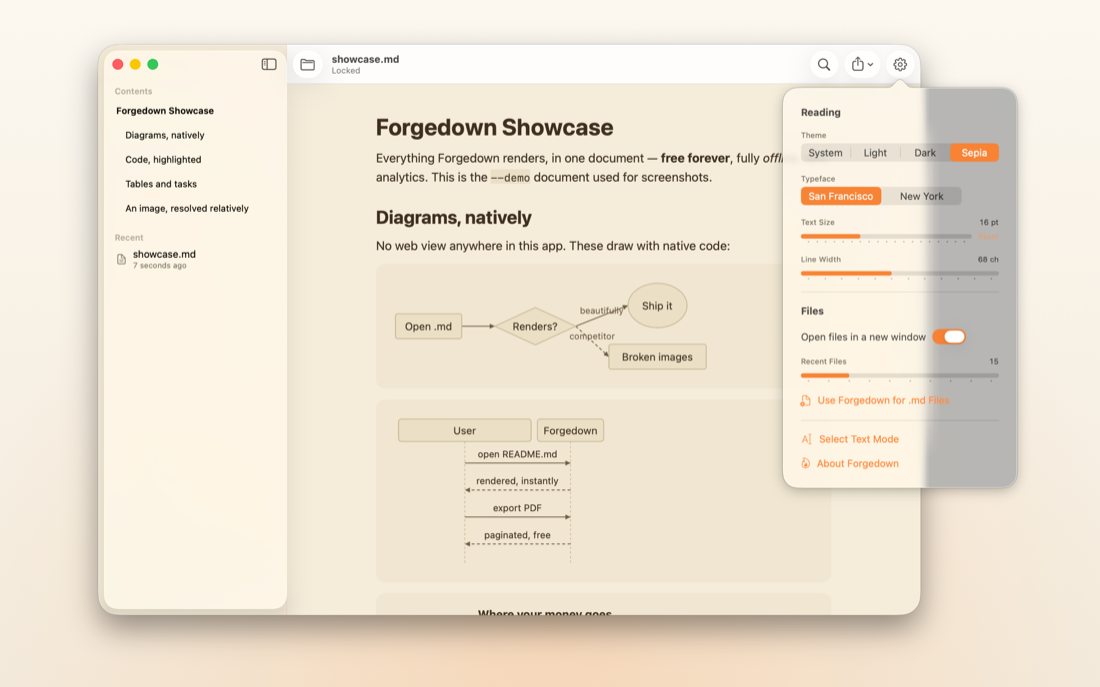Choose the San Francisco typeface
This screenshot has height=687, width=1100.
pos(840,196)
